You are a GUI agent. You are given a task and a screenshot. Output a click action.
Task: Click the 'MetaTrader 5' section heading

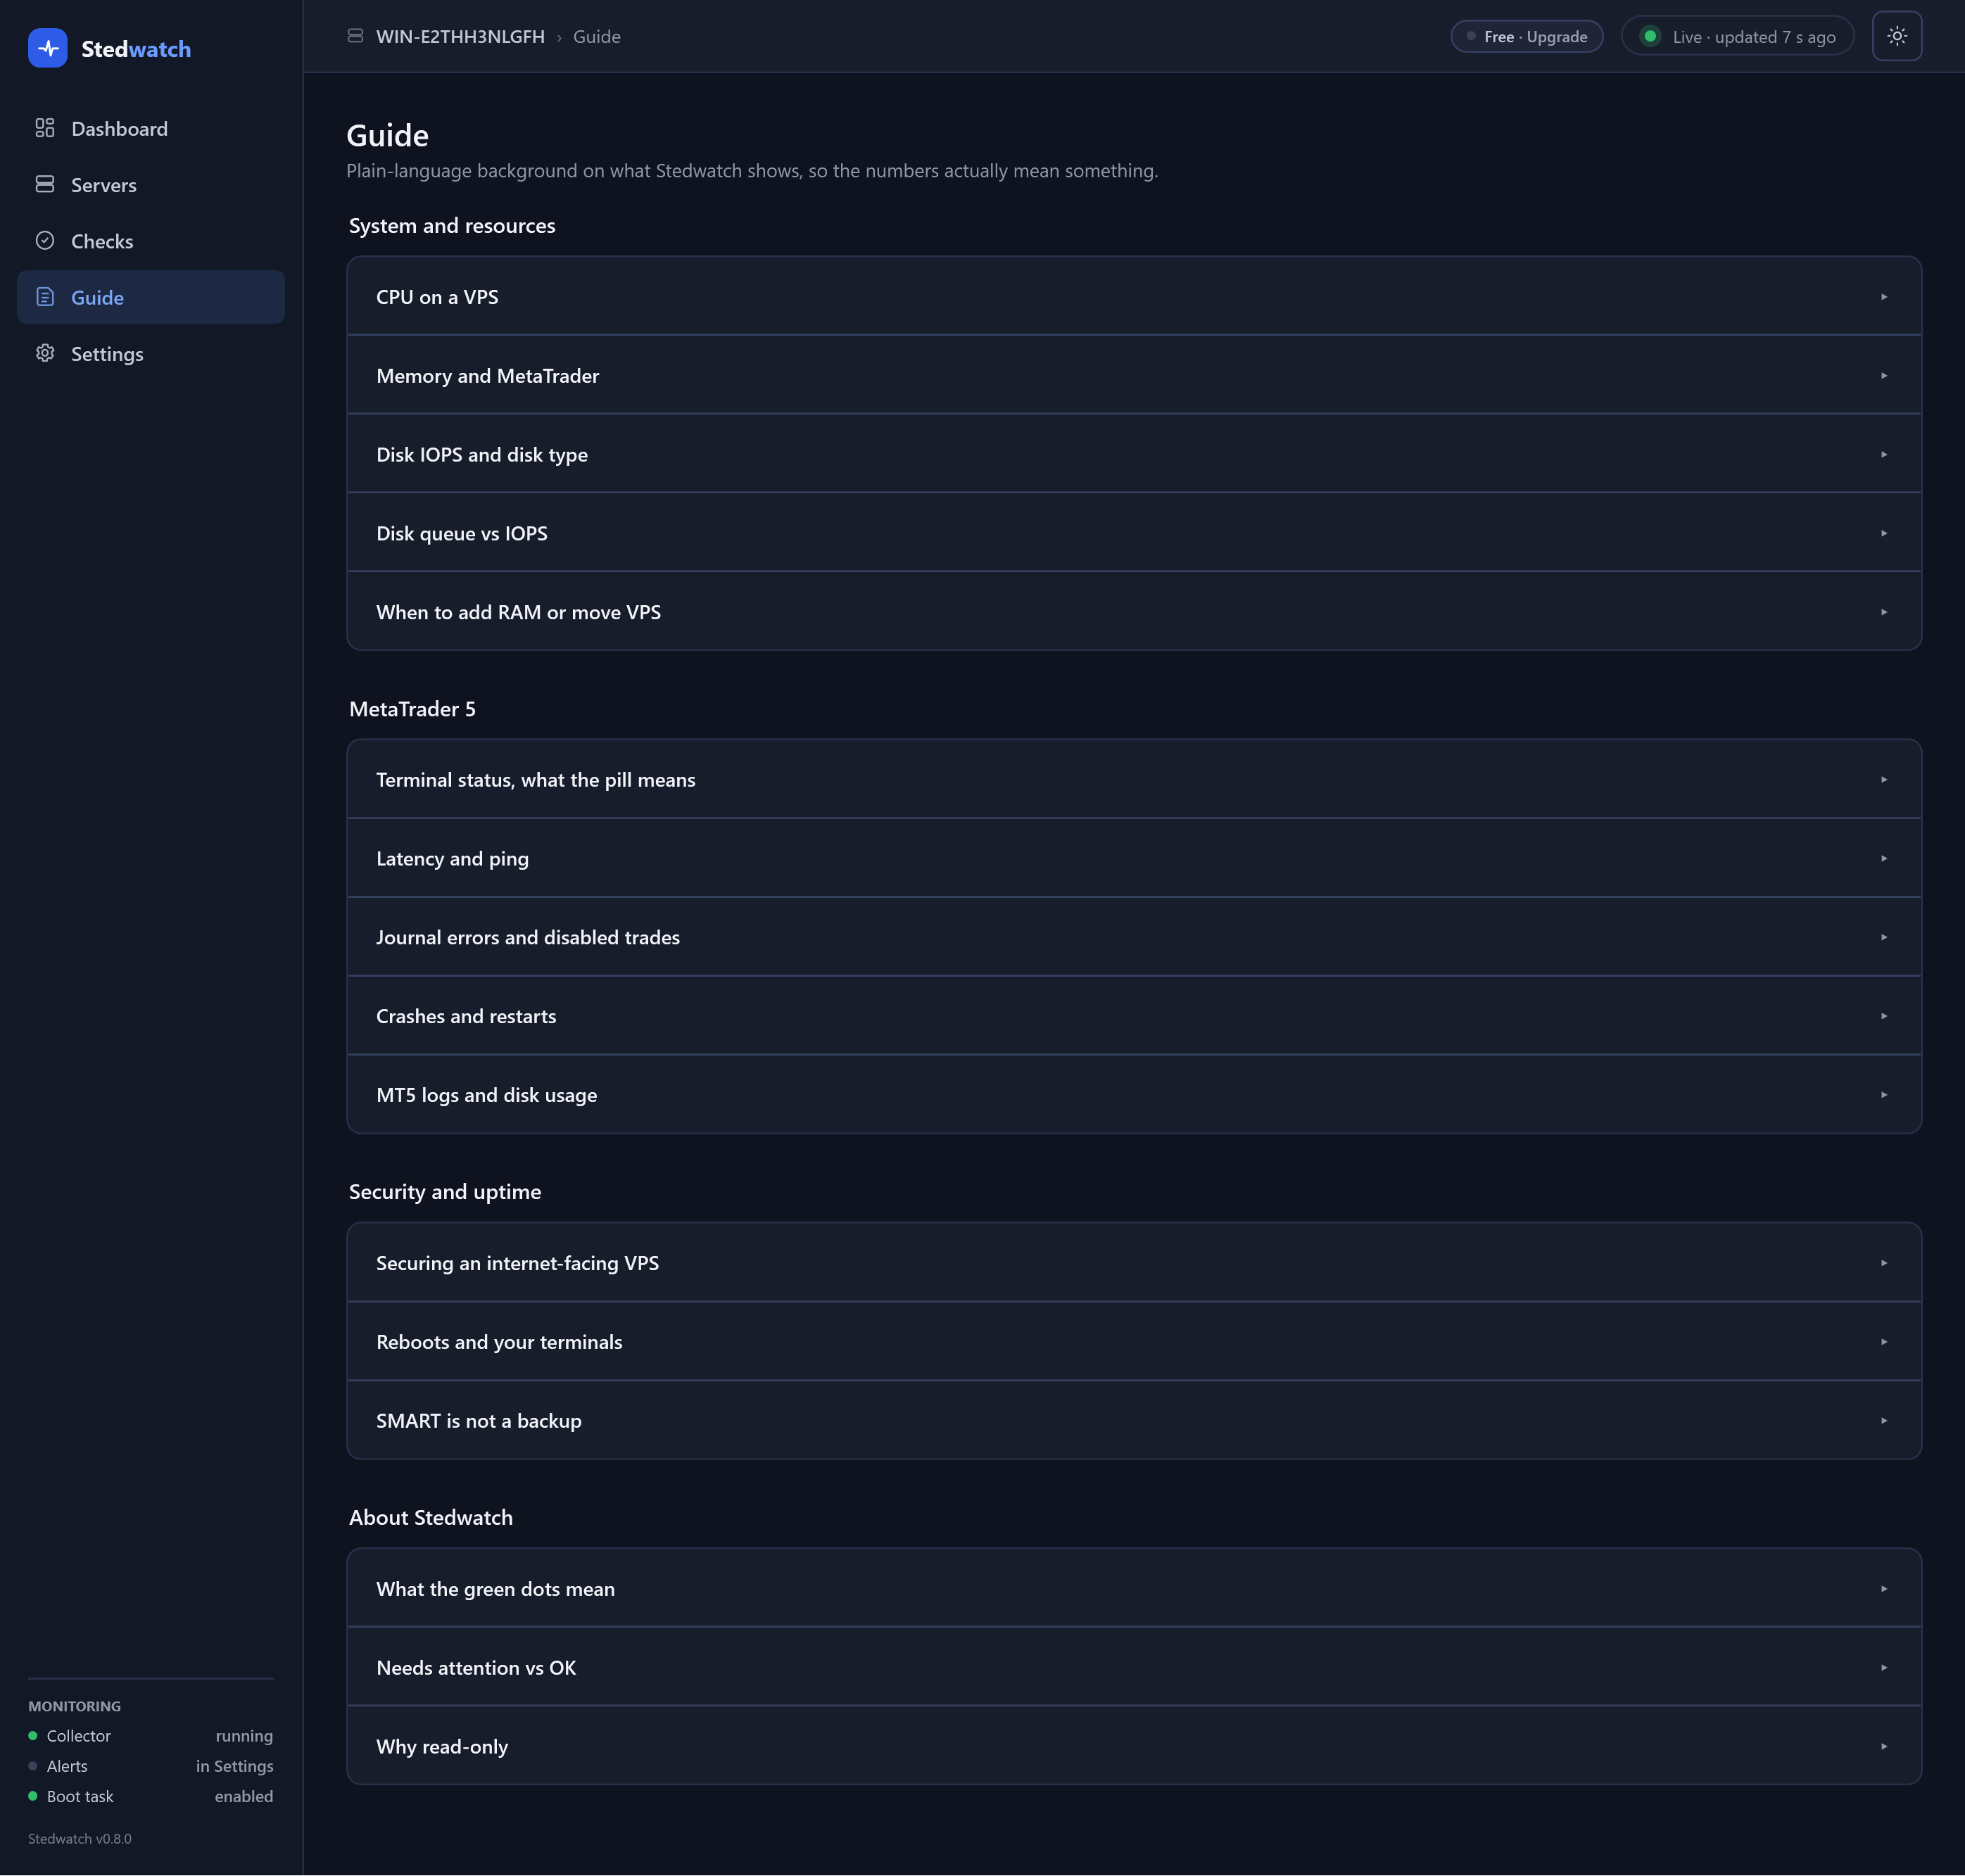[x=412, y=708]
